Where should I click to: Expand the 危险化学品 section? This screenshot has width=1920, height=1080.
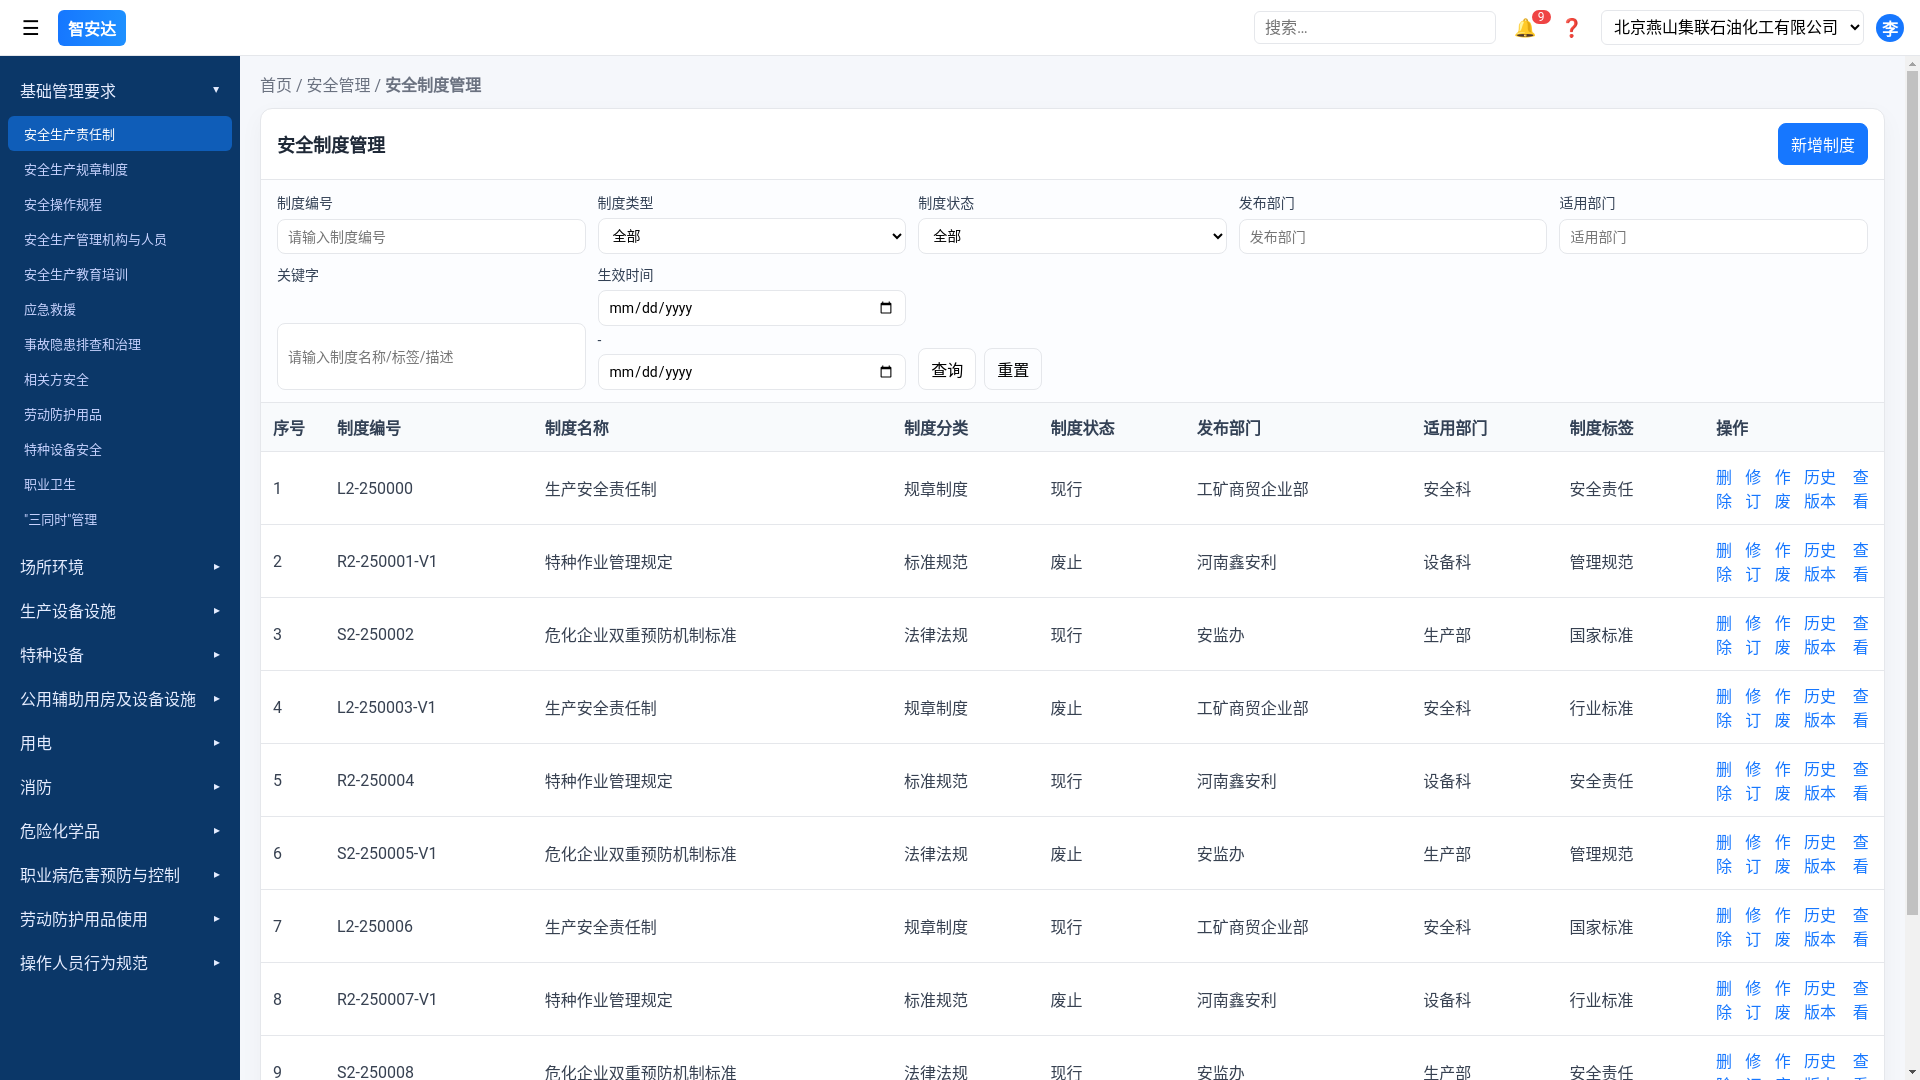(120, 831)
